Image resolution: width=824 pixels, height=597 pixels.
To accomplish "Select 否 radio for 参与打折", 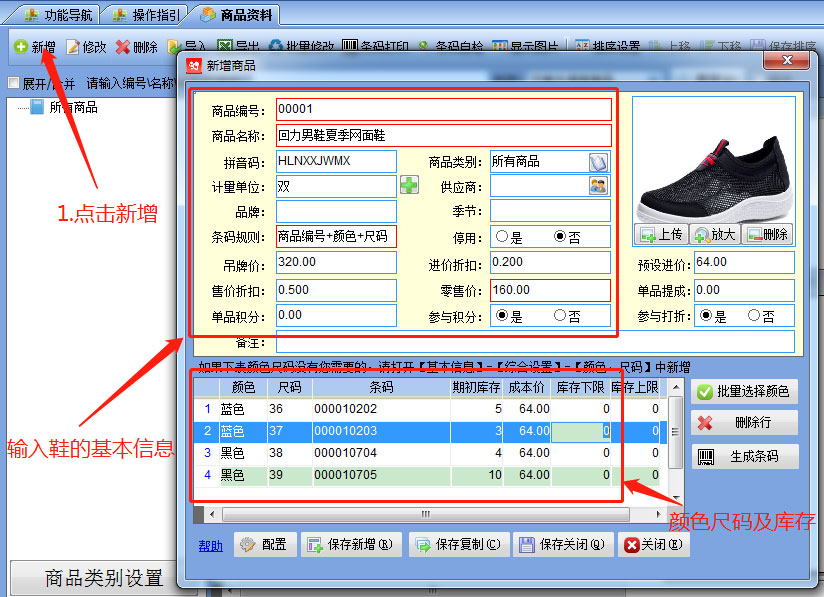I will (754, 316).
